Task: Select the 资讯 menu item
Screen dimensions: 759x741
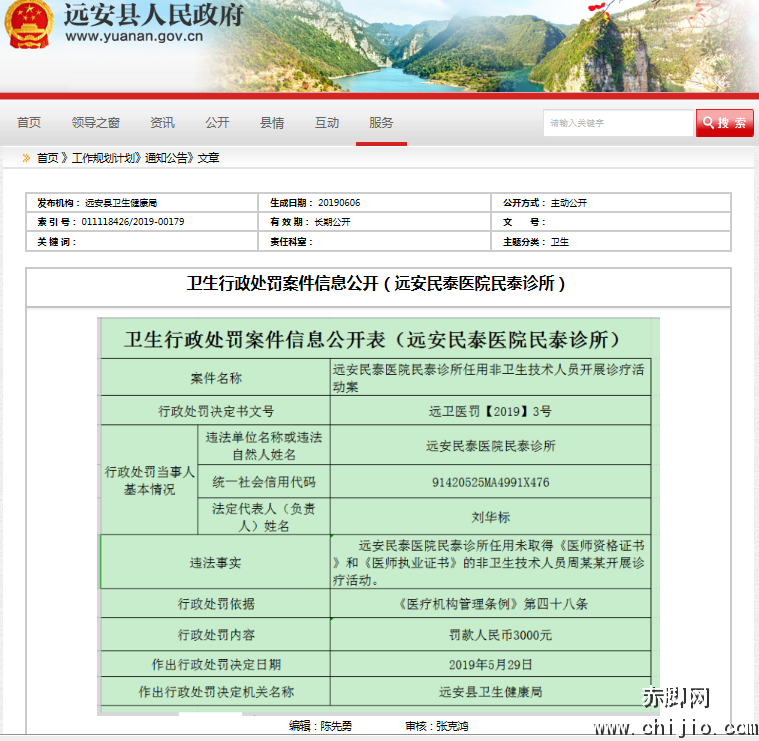Action: pos(162,123)
